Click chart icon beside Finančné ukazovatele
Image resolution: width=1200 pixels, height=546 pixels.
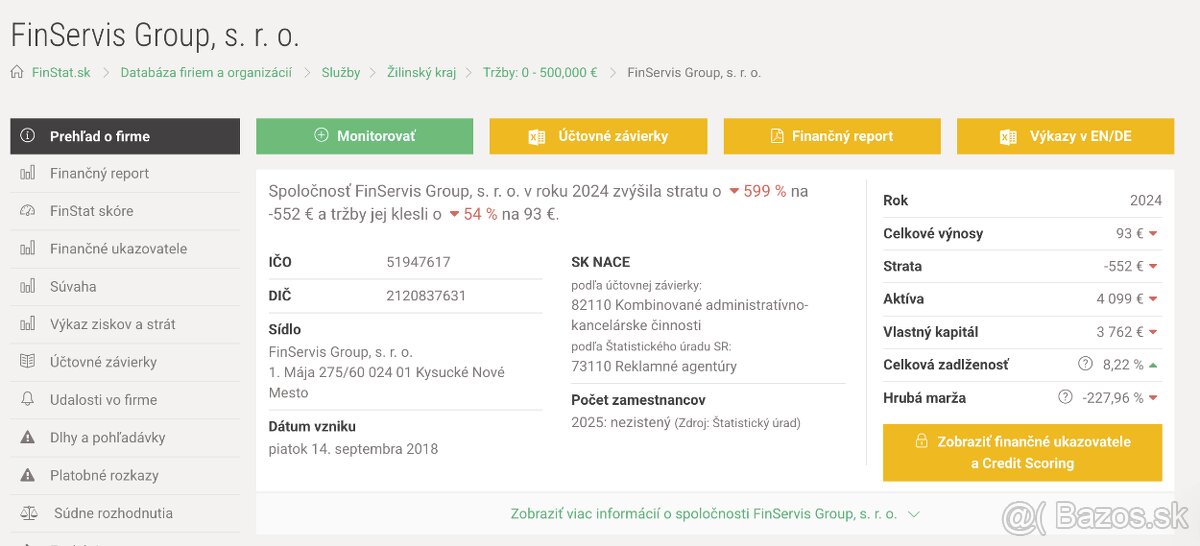28,249
